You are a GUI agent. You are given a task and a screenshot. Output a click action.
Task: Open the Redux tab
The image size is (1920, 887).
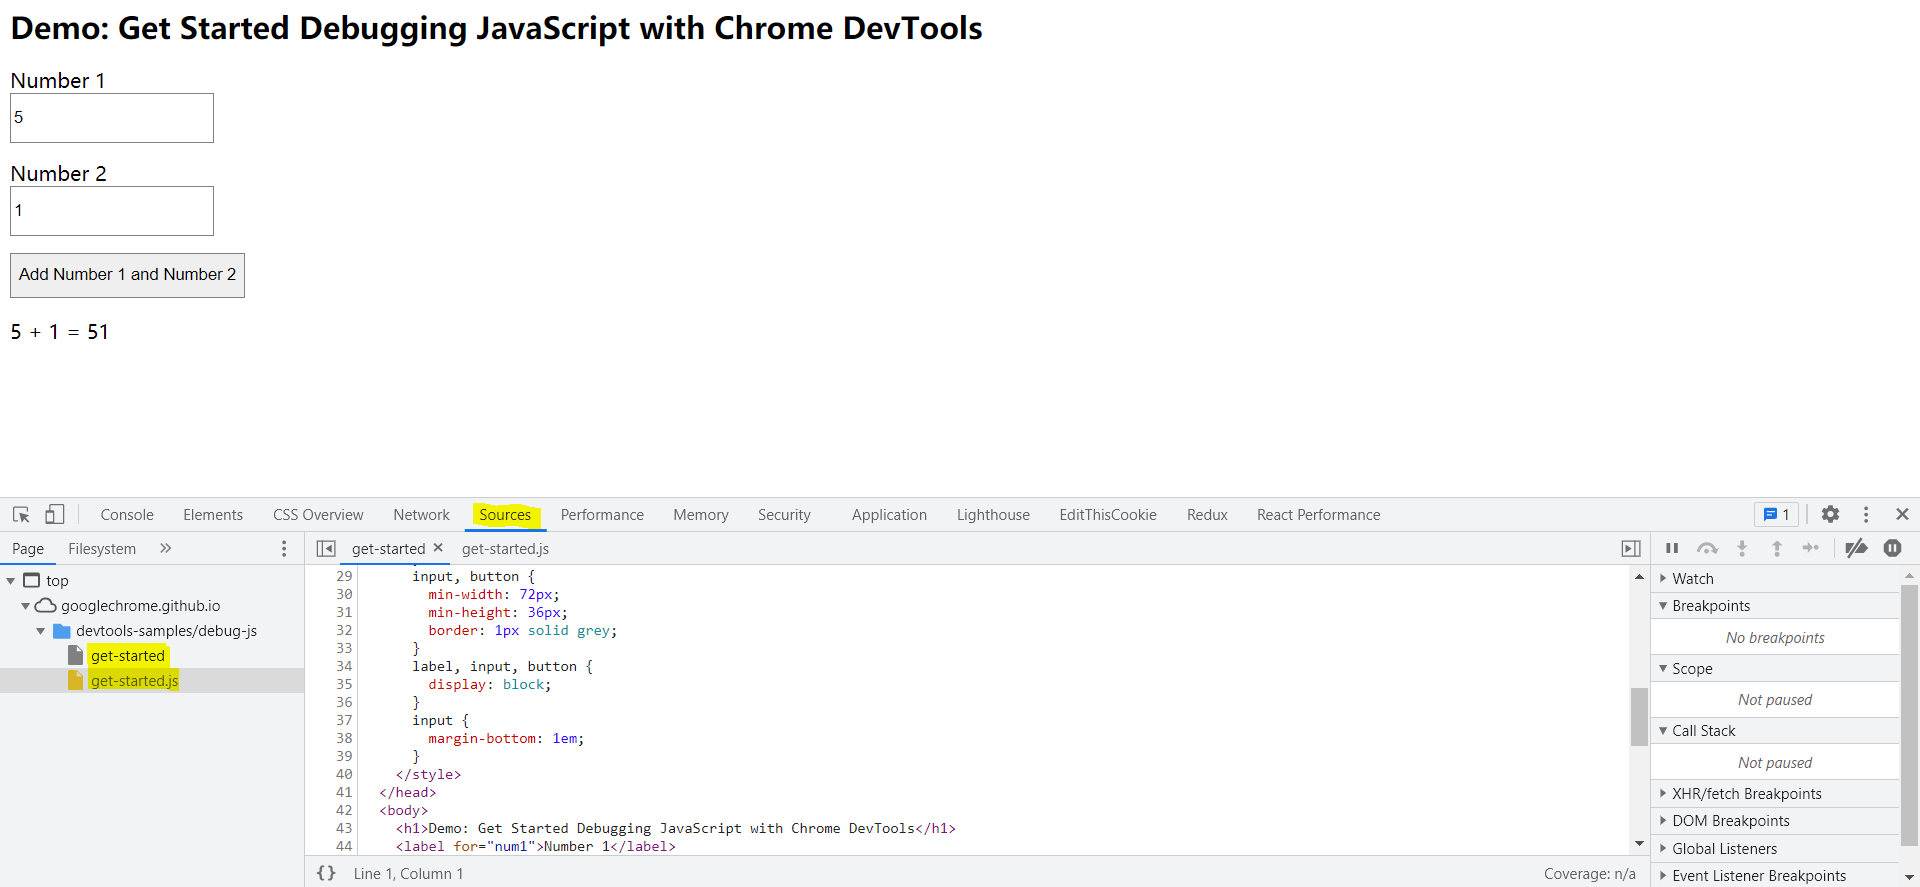coord(1207,515)
